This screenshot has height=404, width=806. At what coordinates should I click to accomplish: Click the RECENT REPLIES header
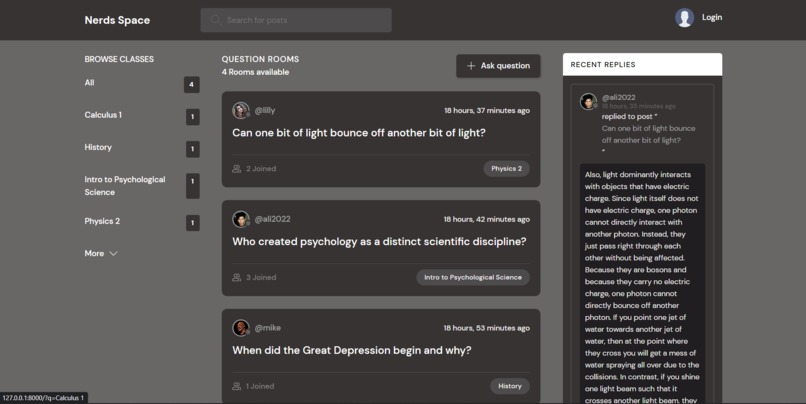pos(643,64)
